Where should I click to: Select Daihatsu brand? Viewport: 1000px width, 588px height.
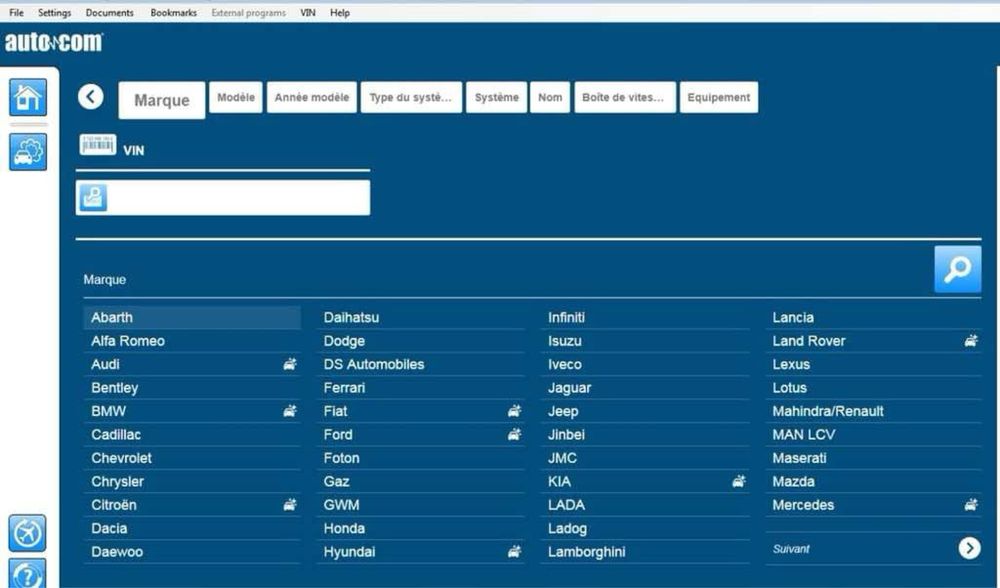tap(421, 318)
